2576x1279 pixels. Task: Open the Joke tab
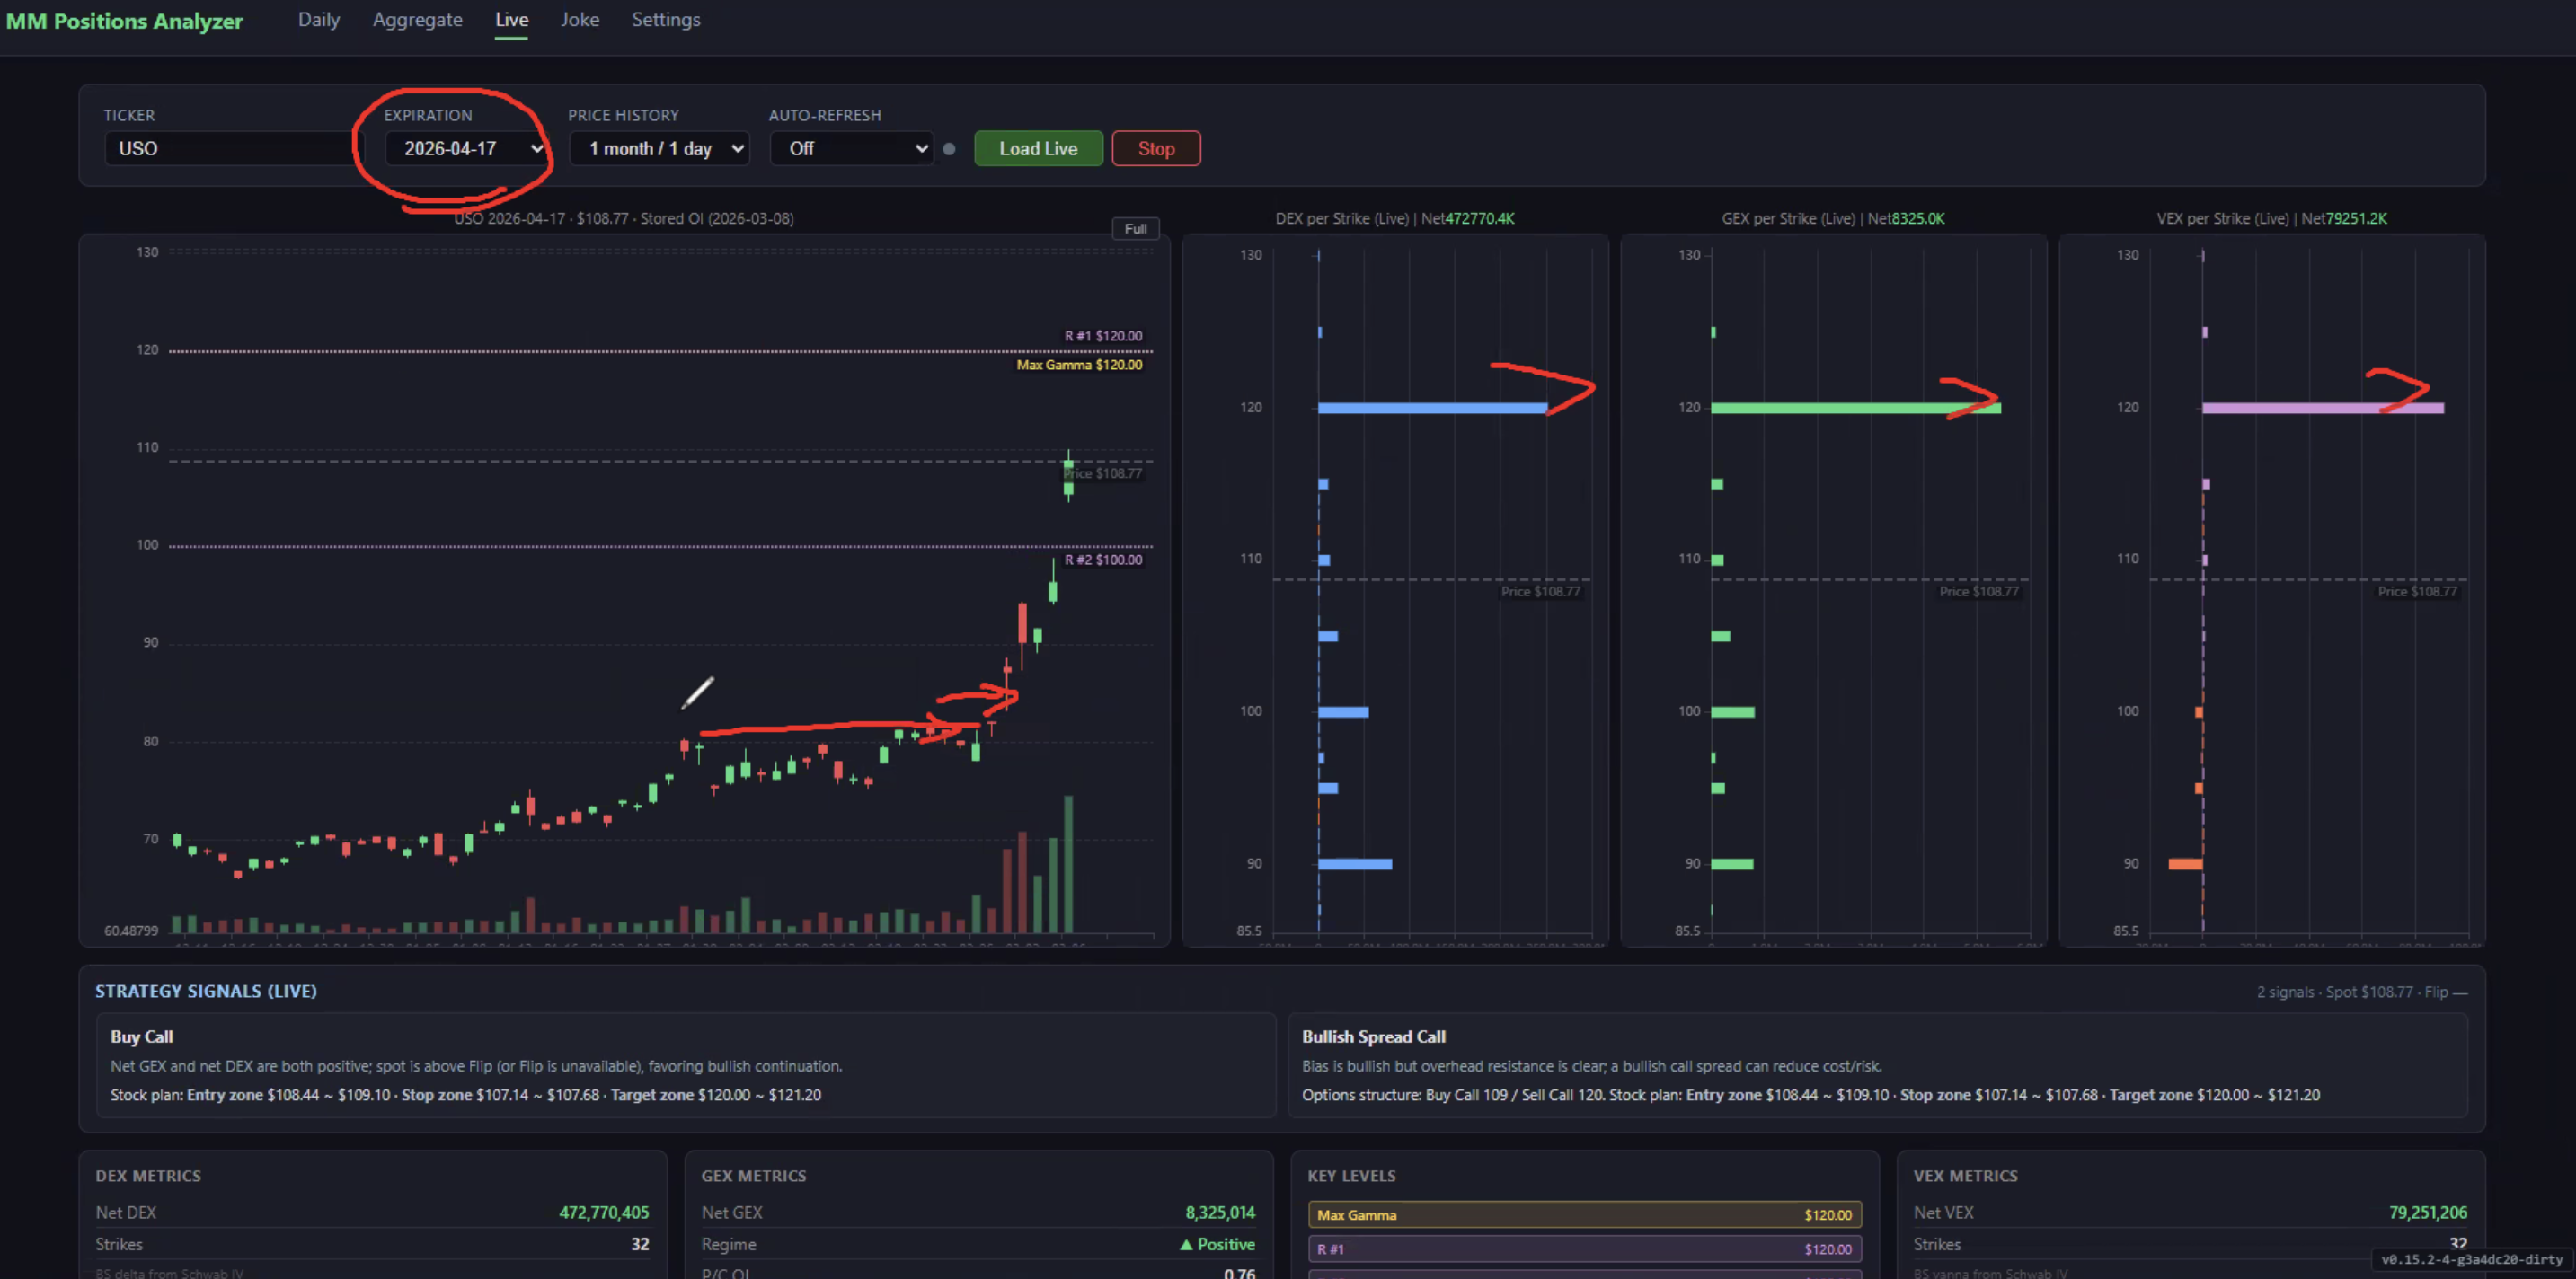[x=580, y=20]
